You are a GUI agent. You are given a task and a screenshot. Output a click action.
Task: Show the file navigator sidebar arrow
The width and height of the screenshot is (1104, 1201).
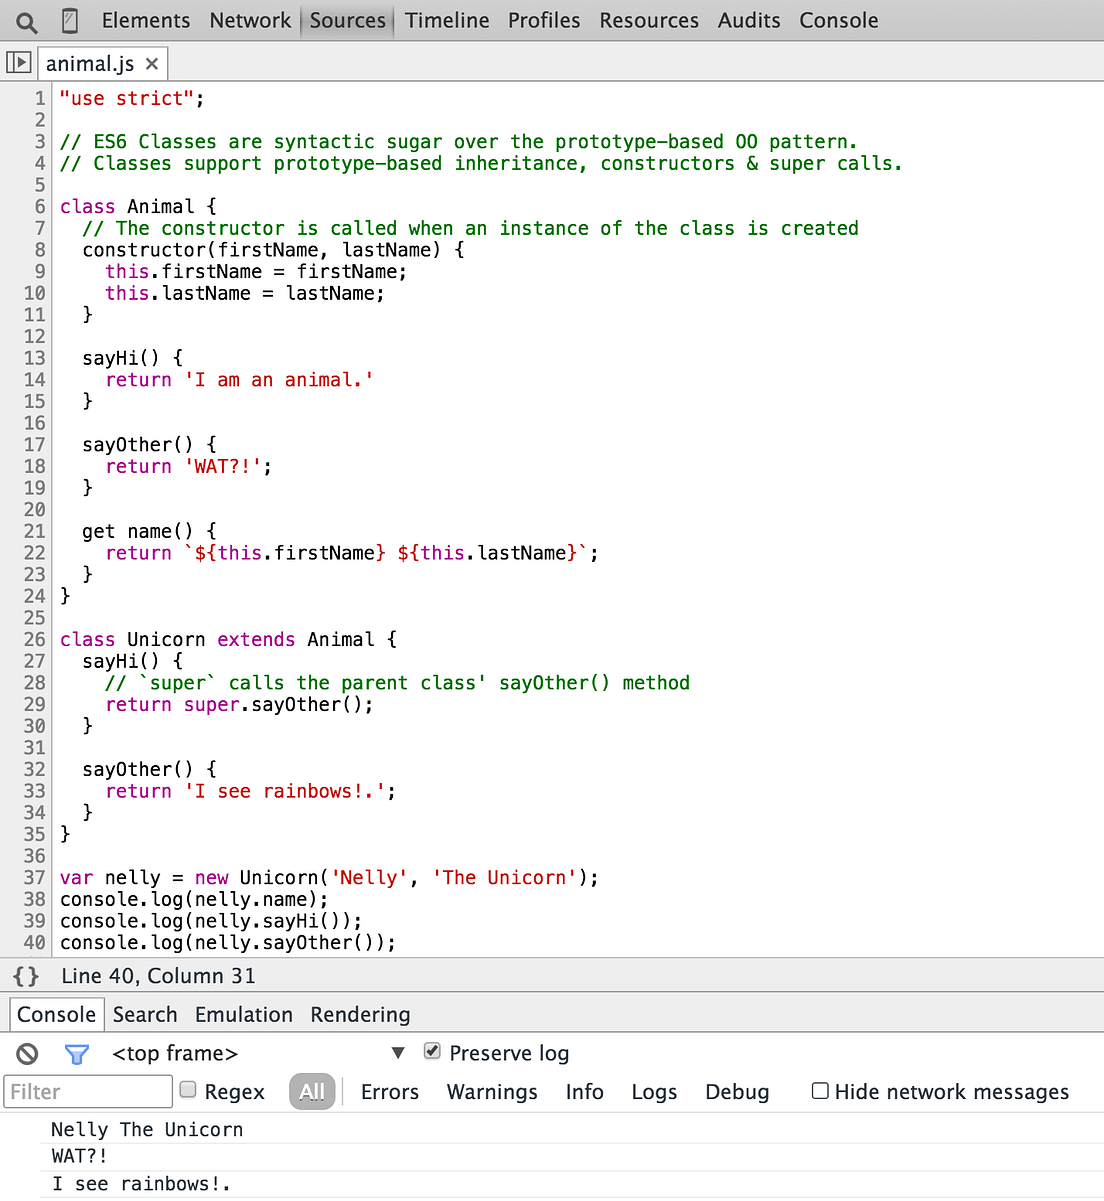[18, 62]
